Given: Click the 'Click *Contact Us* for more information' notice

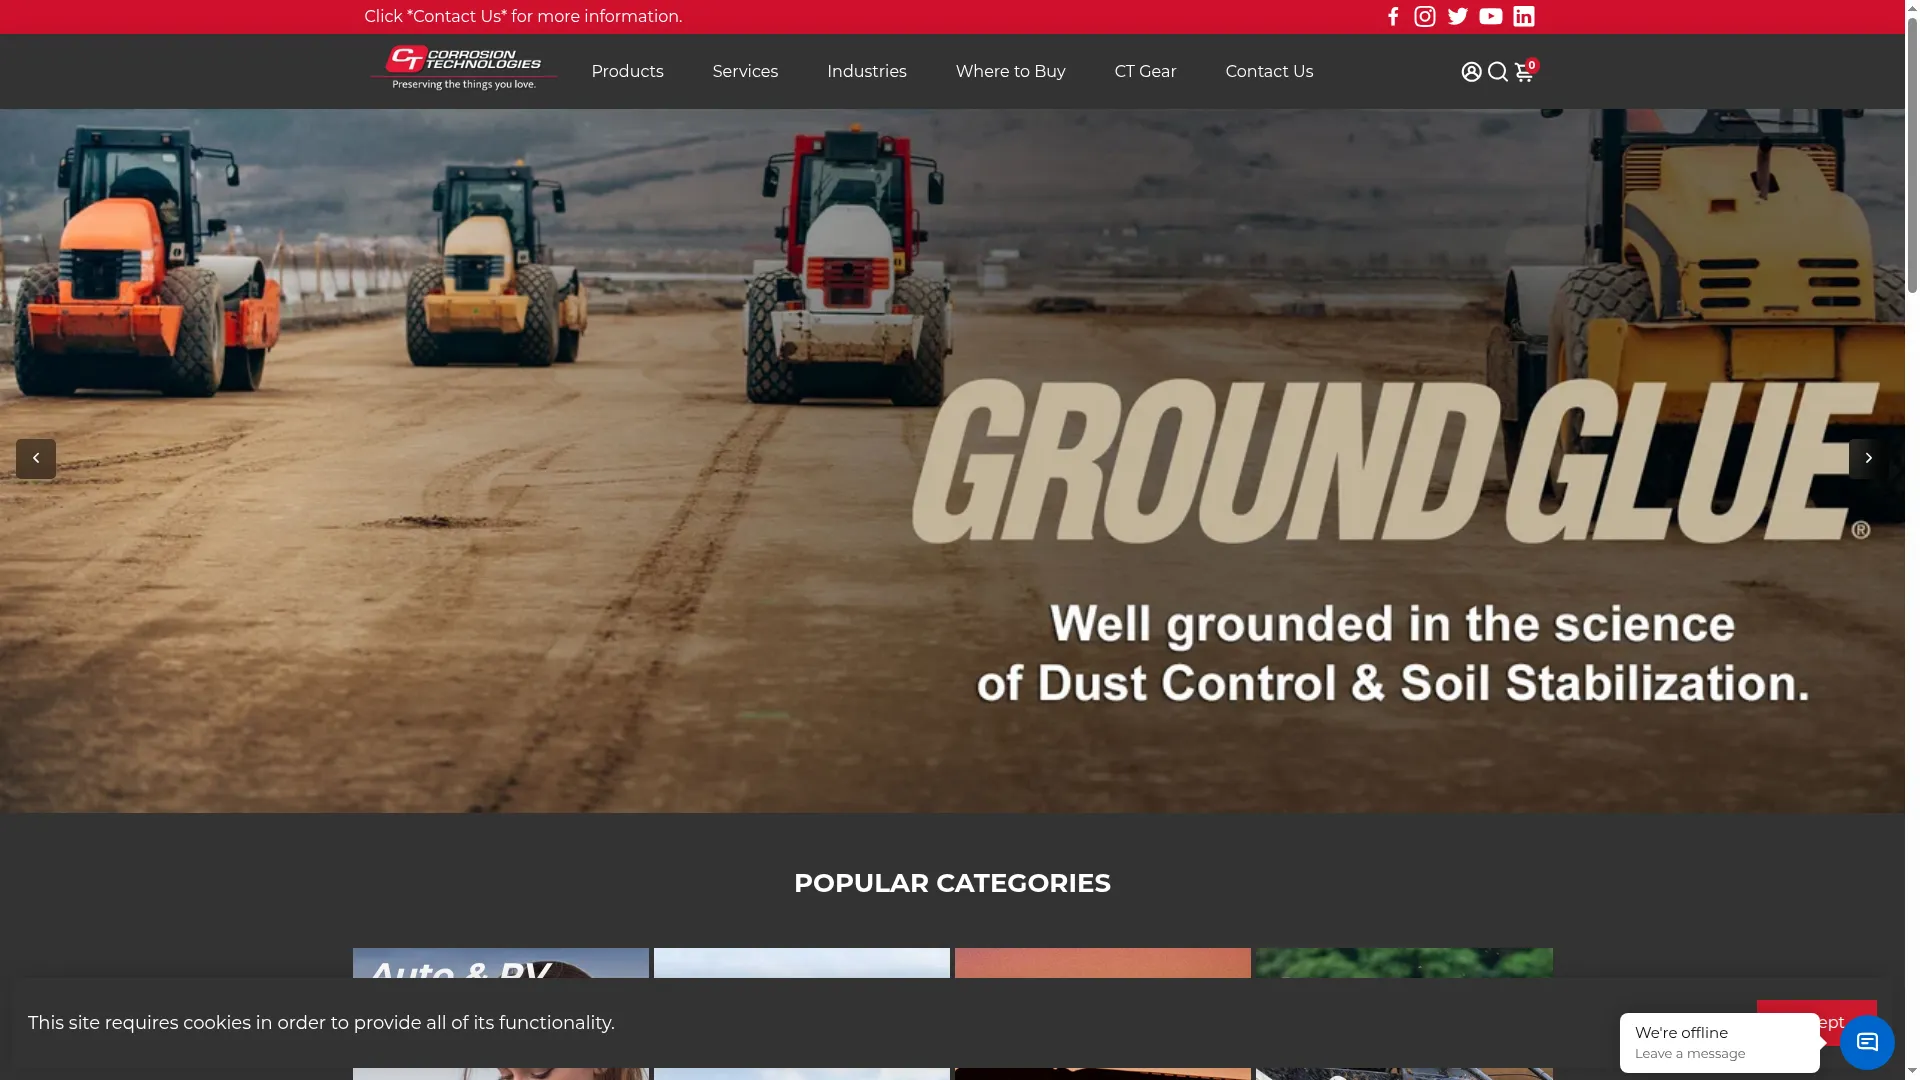Looking at the screenshot, I should click(x=523, y=17).
